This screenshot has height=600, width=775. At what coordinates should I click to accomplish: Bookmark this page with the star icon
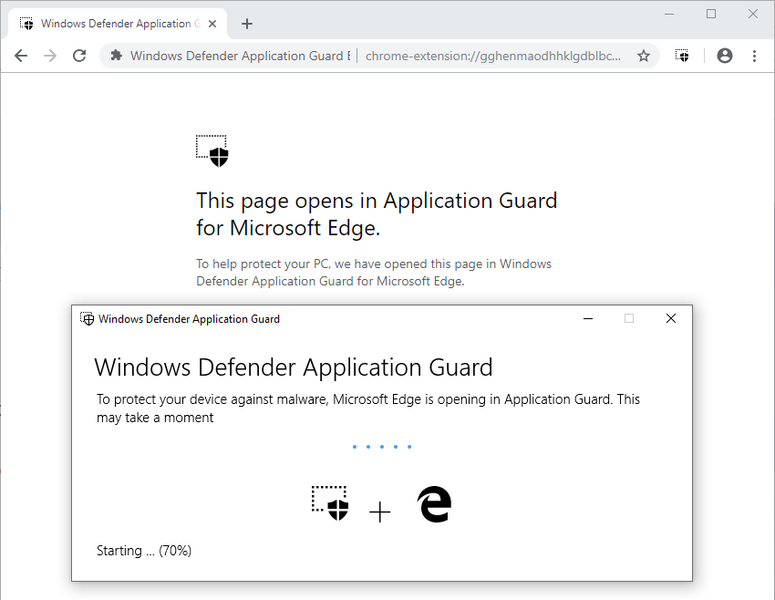click(643, 56)
